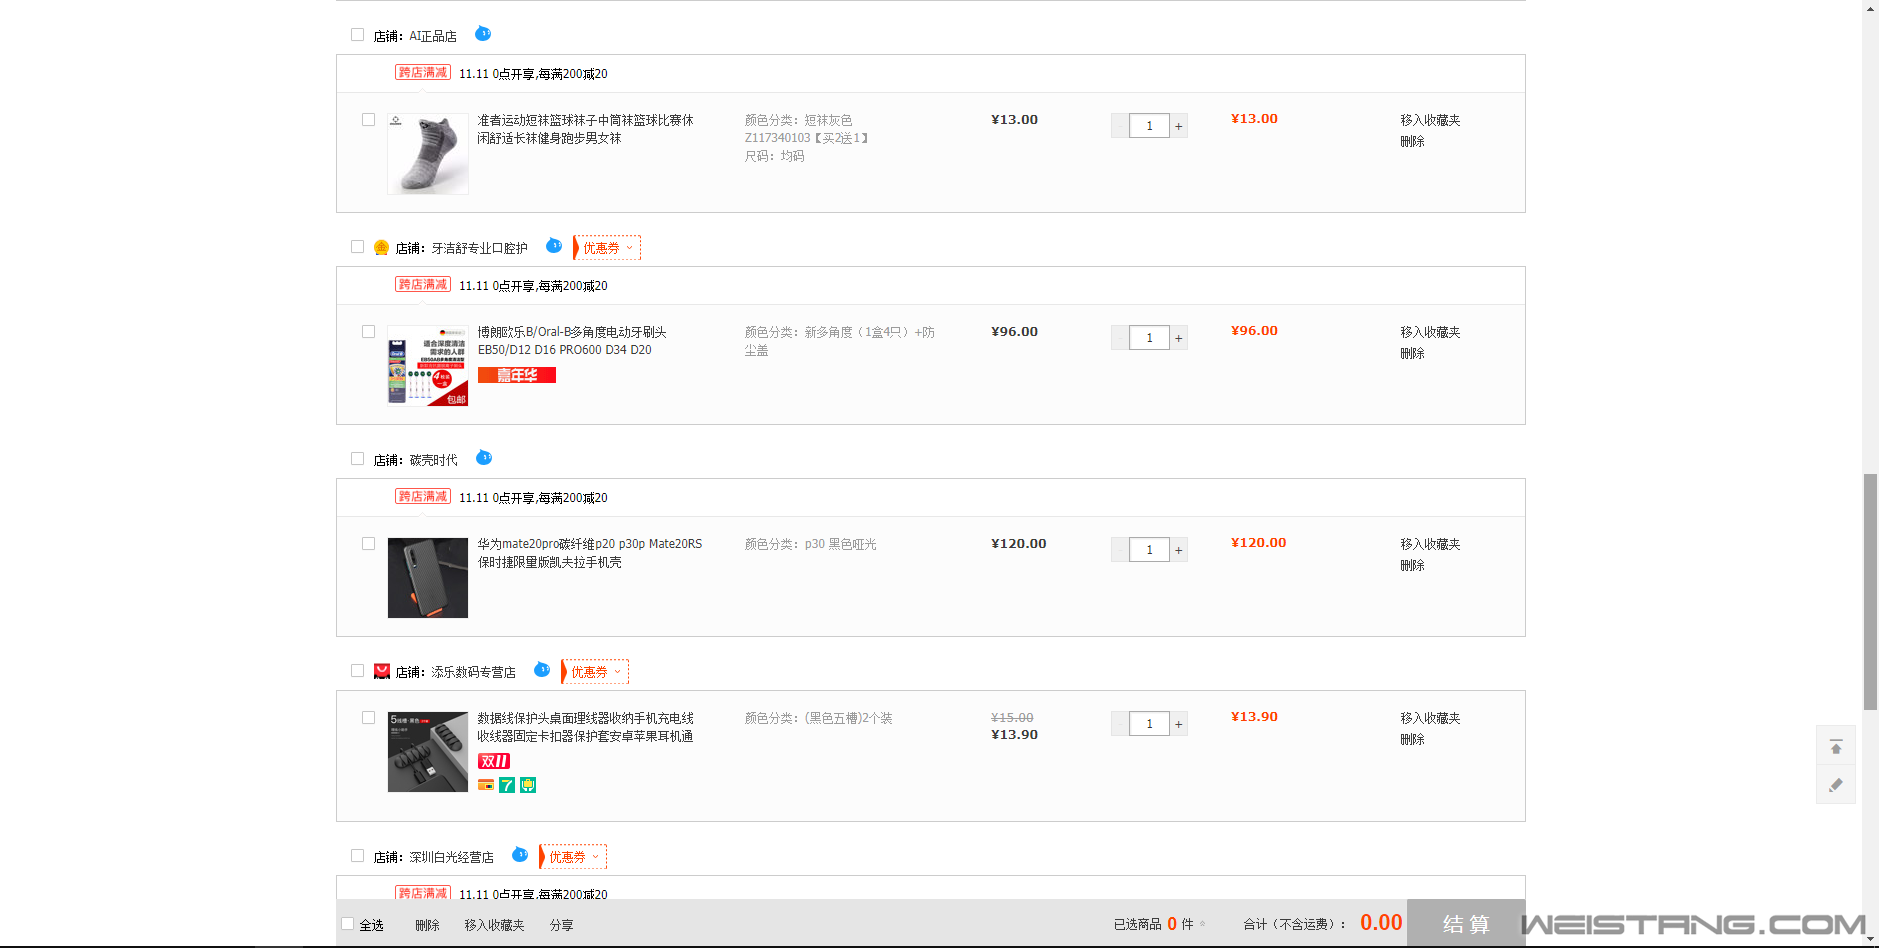The height and width of the screenshot is (948, 1879).
Task: Increase quantity of Oral-B toothbrush heads
Action: [x=1179, y=338]
